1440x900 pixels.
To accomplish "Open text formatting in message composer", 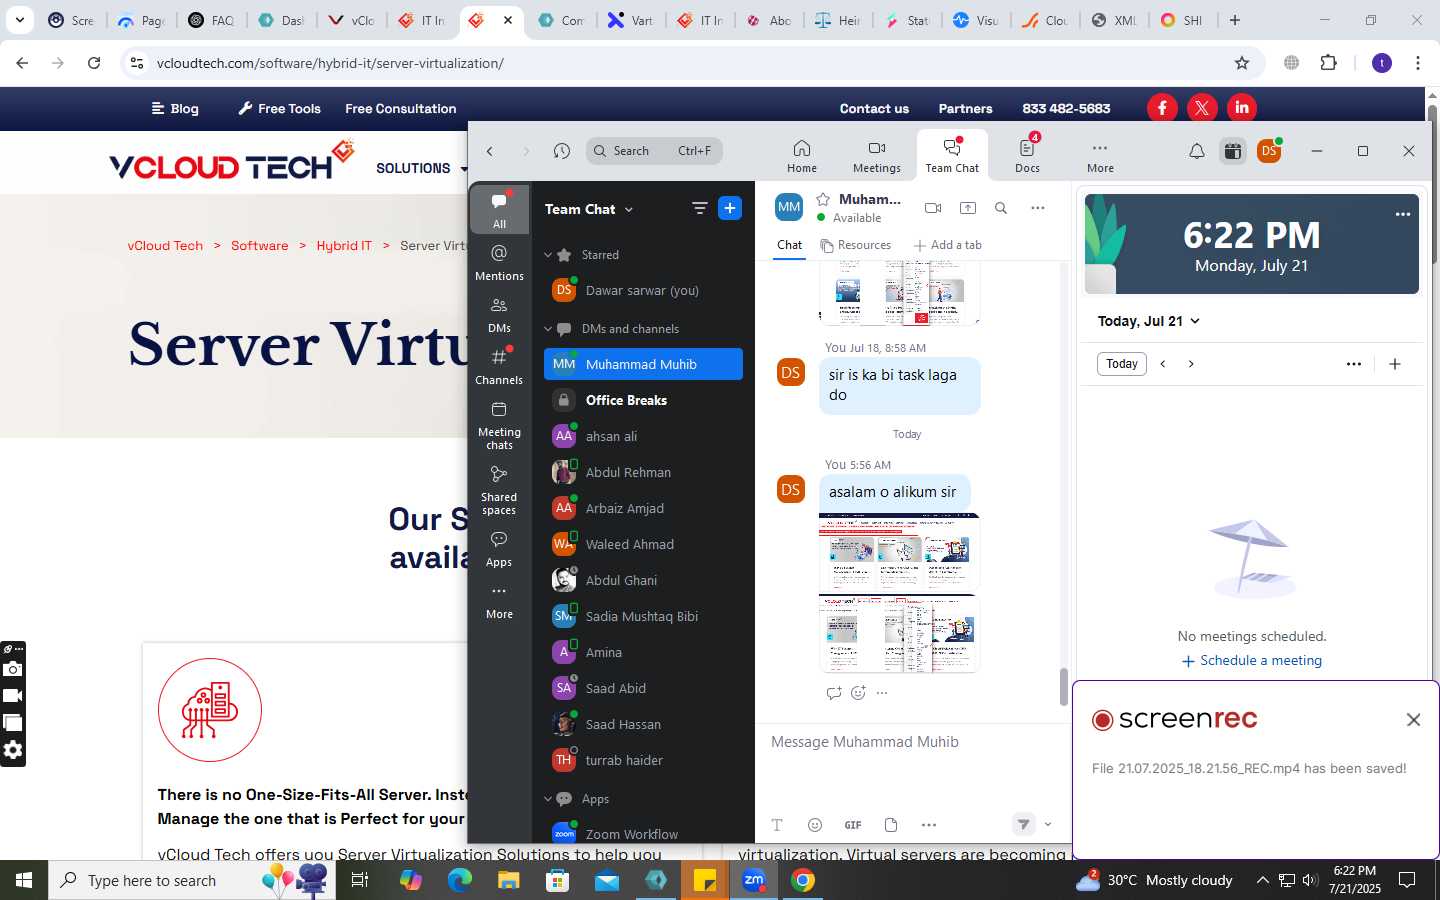I will (x=777, y=825).
